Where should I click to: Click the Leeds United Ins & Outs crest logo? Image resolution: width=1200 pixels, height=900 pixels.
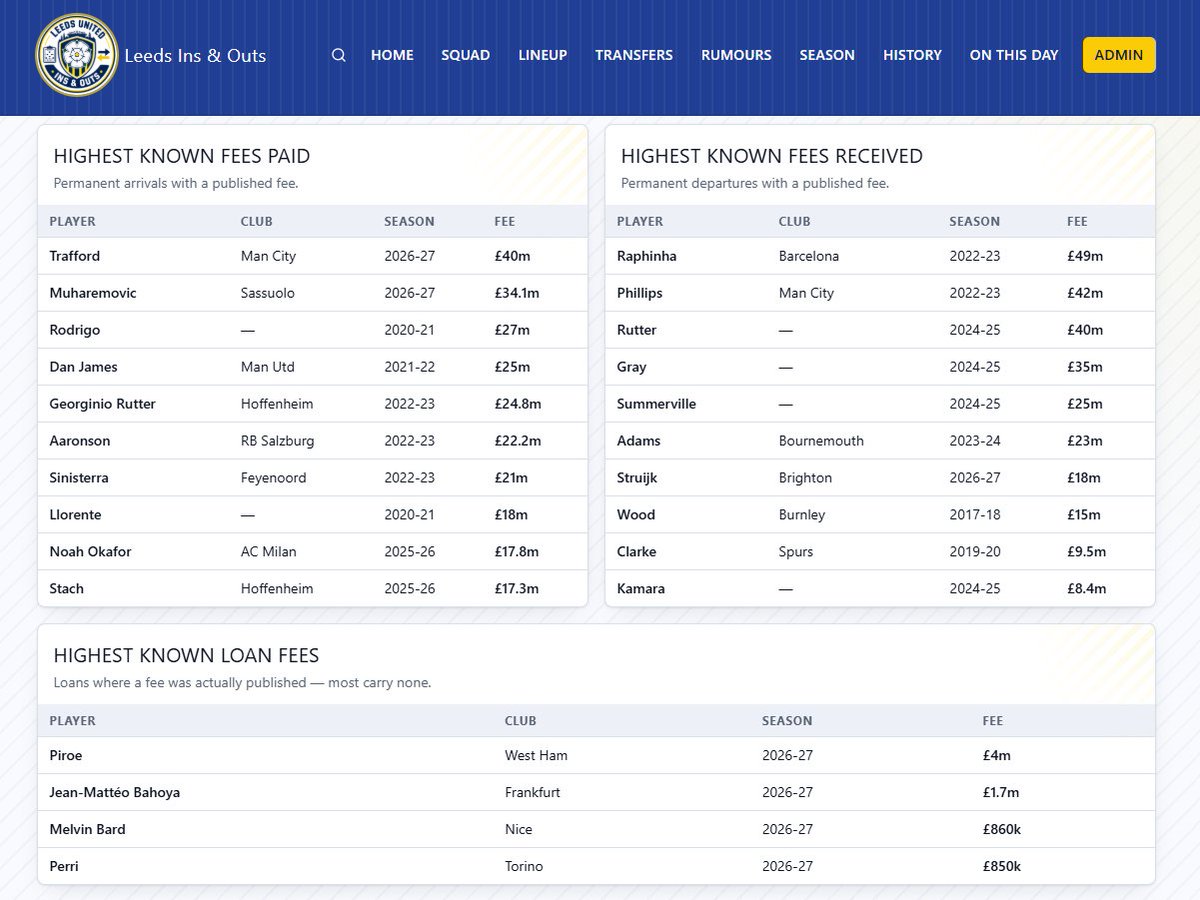pyautogui.click(x=76, y=56)
